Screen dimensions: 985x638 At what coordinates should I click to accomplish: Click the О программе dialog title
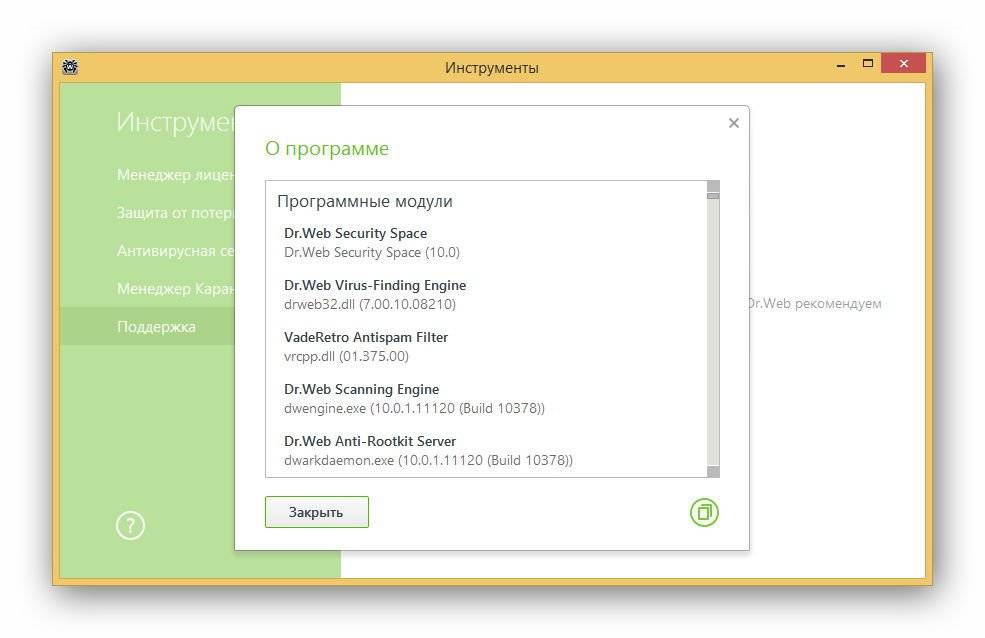(327, 149)
